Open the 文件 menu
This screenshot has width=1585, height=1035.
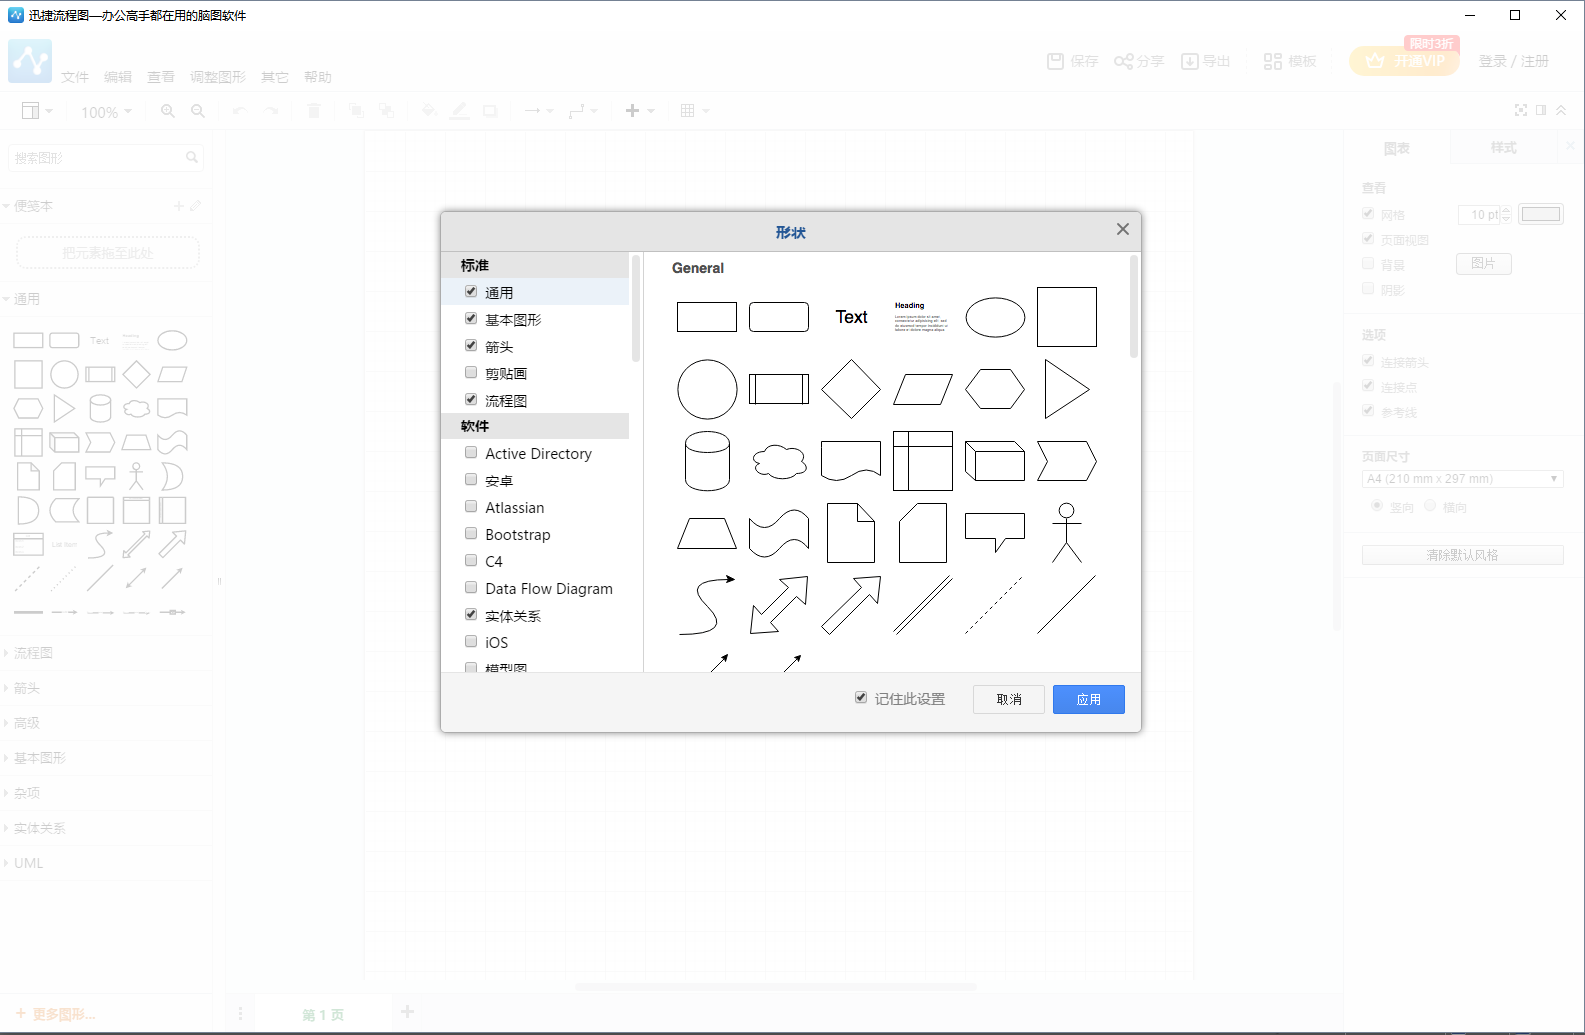(75, 77)
